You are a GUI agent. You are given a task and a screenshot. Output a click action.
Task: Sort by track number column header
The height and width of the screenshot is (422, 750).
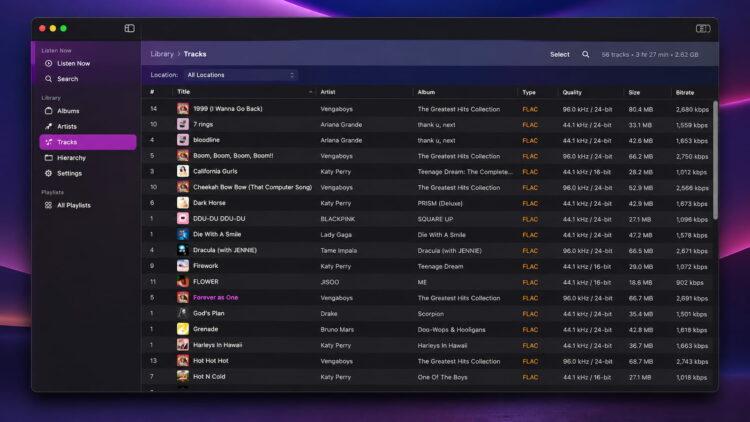tap(152, 92)
